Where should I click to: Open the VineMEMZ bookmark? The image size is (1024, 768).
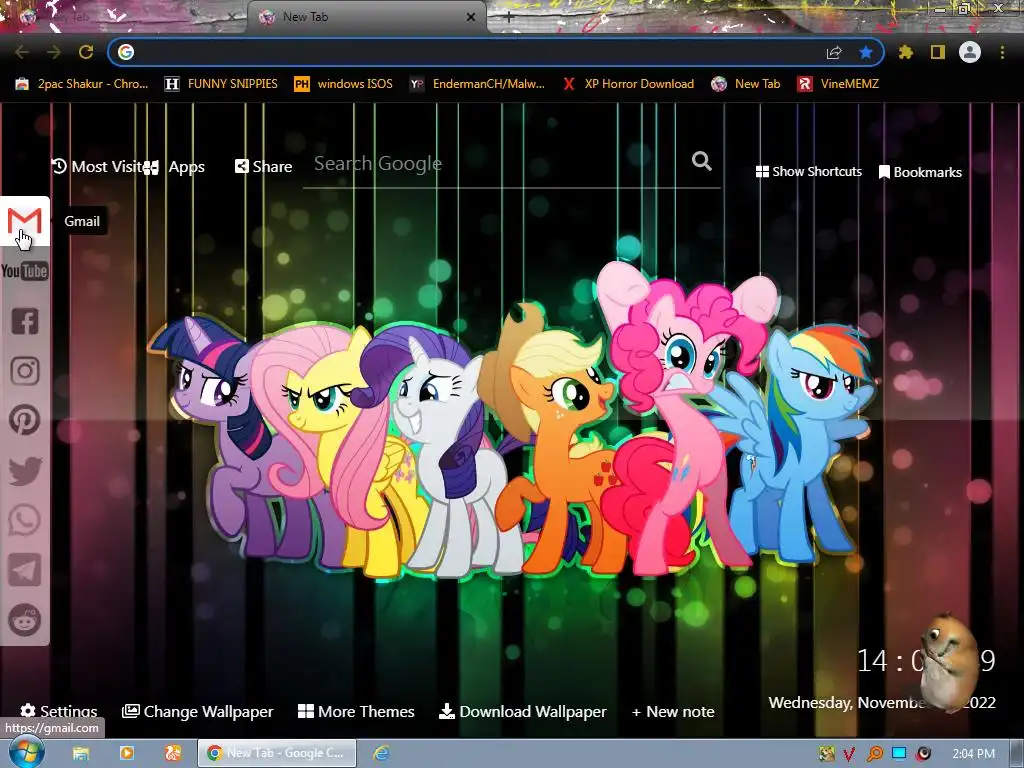(838, 84)
